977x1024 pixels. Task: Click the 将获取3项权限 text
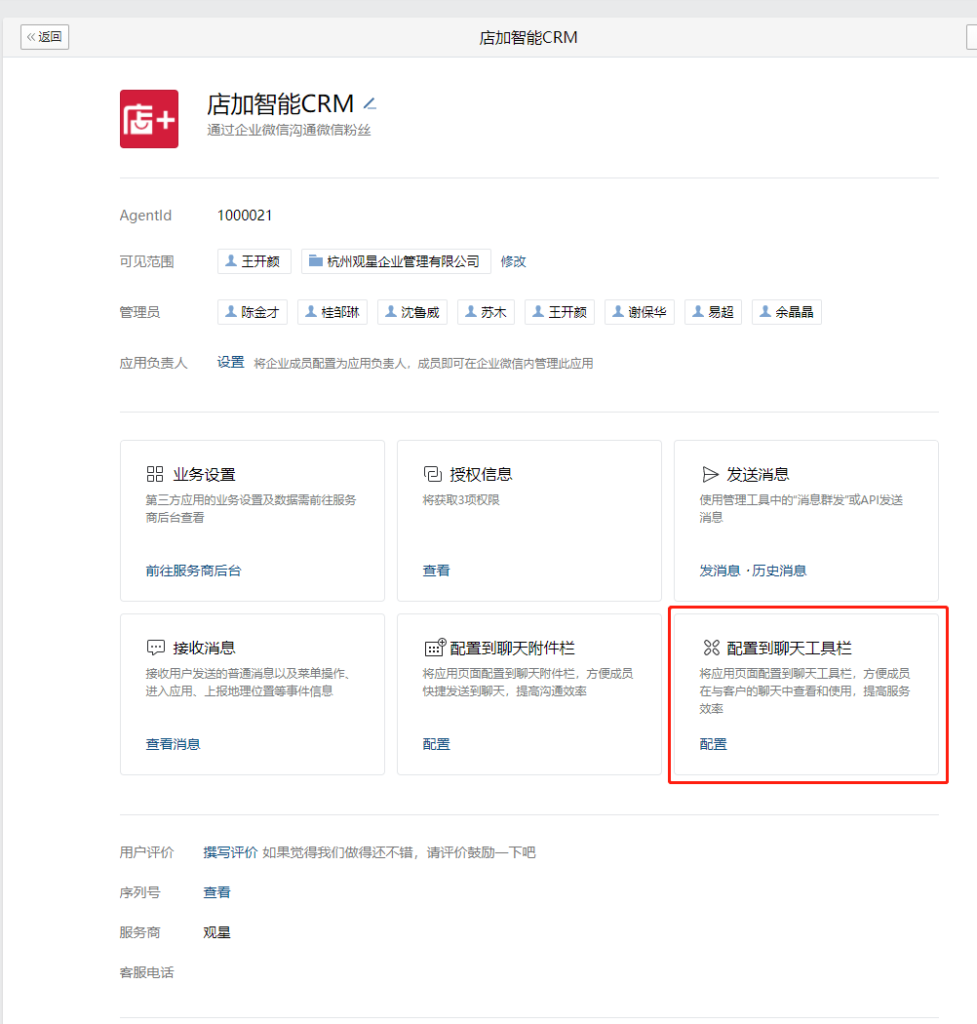click(461, 500)
